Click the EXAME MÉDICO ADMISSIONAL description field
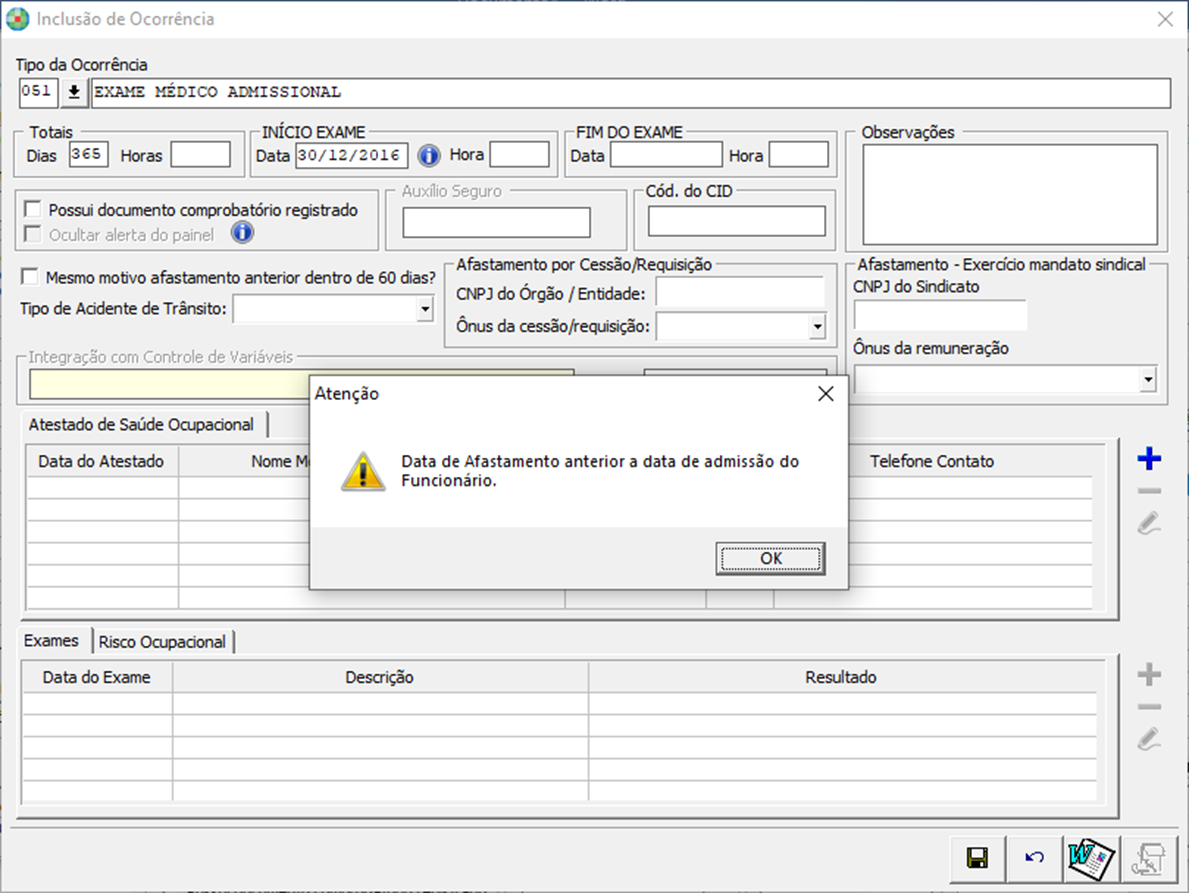The image size is (1189, 893). coord(631,92)
